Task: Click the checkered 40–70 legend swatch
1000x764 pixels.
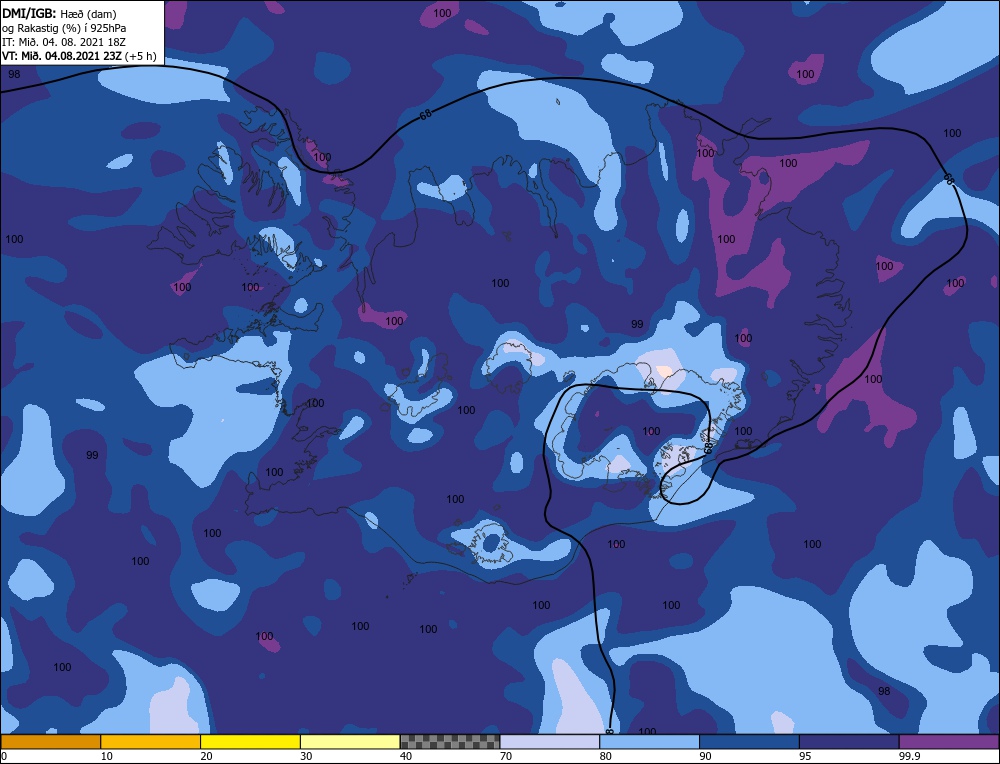Action: (x=450, y=742)
